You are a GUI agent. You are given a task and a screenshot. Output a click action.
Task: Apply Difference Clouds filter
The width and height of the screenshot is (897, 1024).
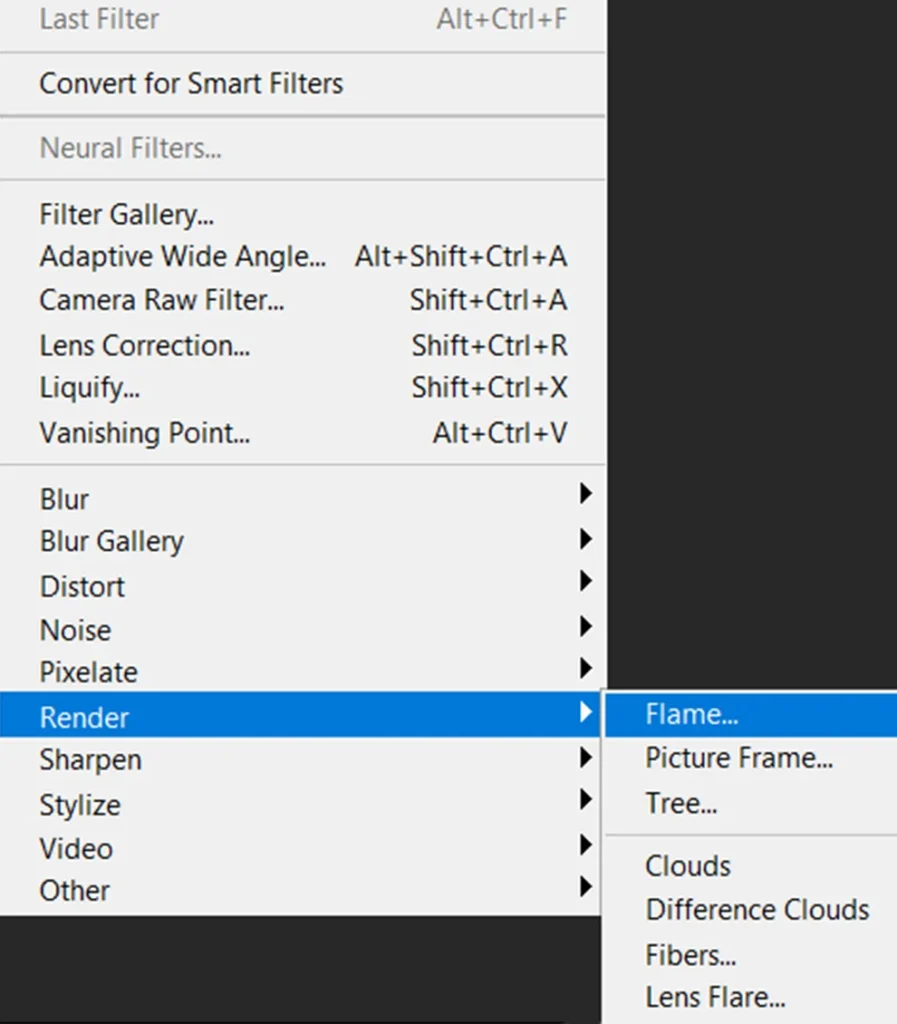pos(757,910)
